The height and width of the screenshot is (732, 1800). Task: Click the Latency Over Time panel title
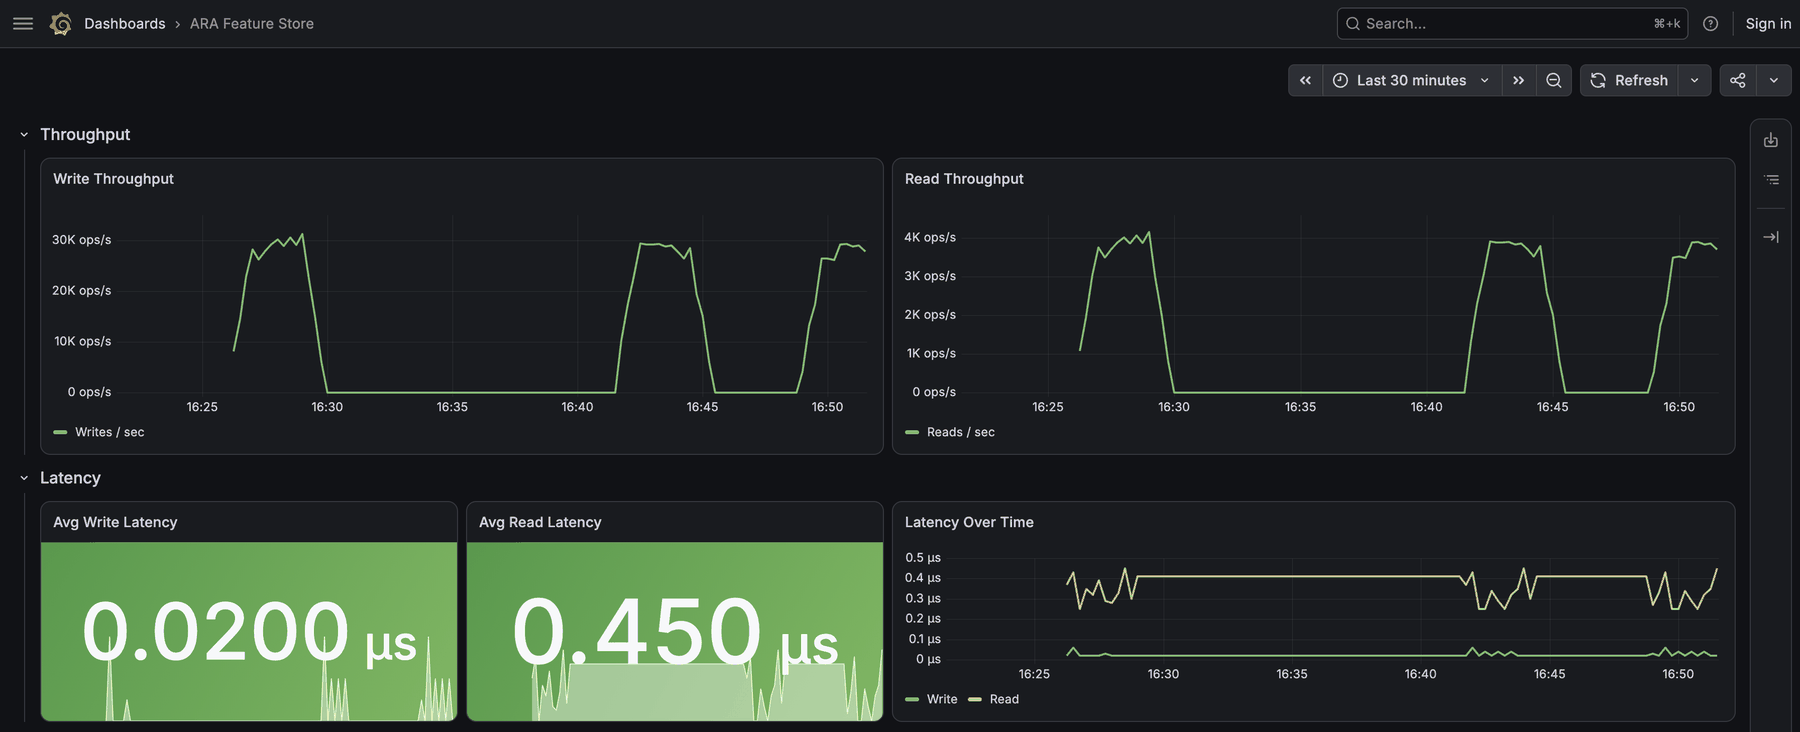tap(969, 522)
